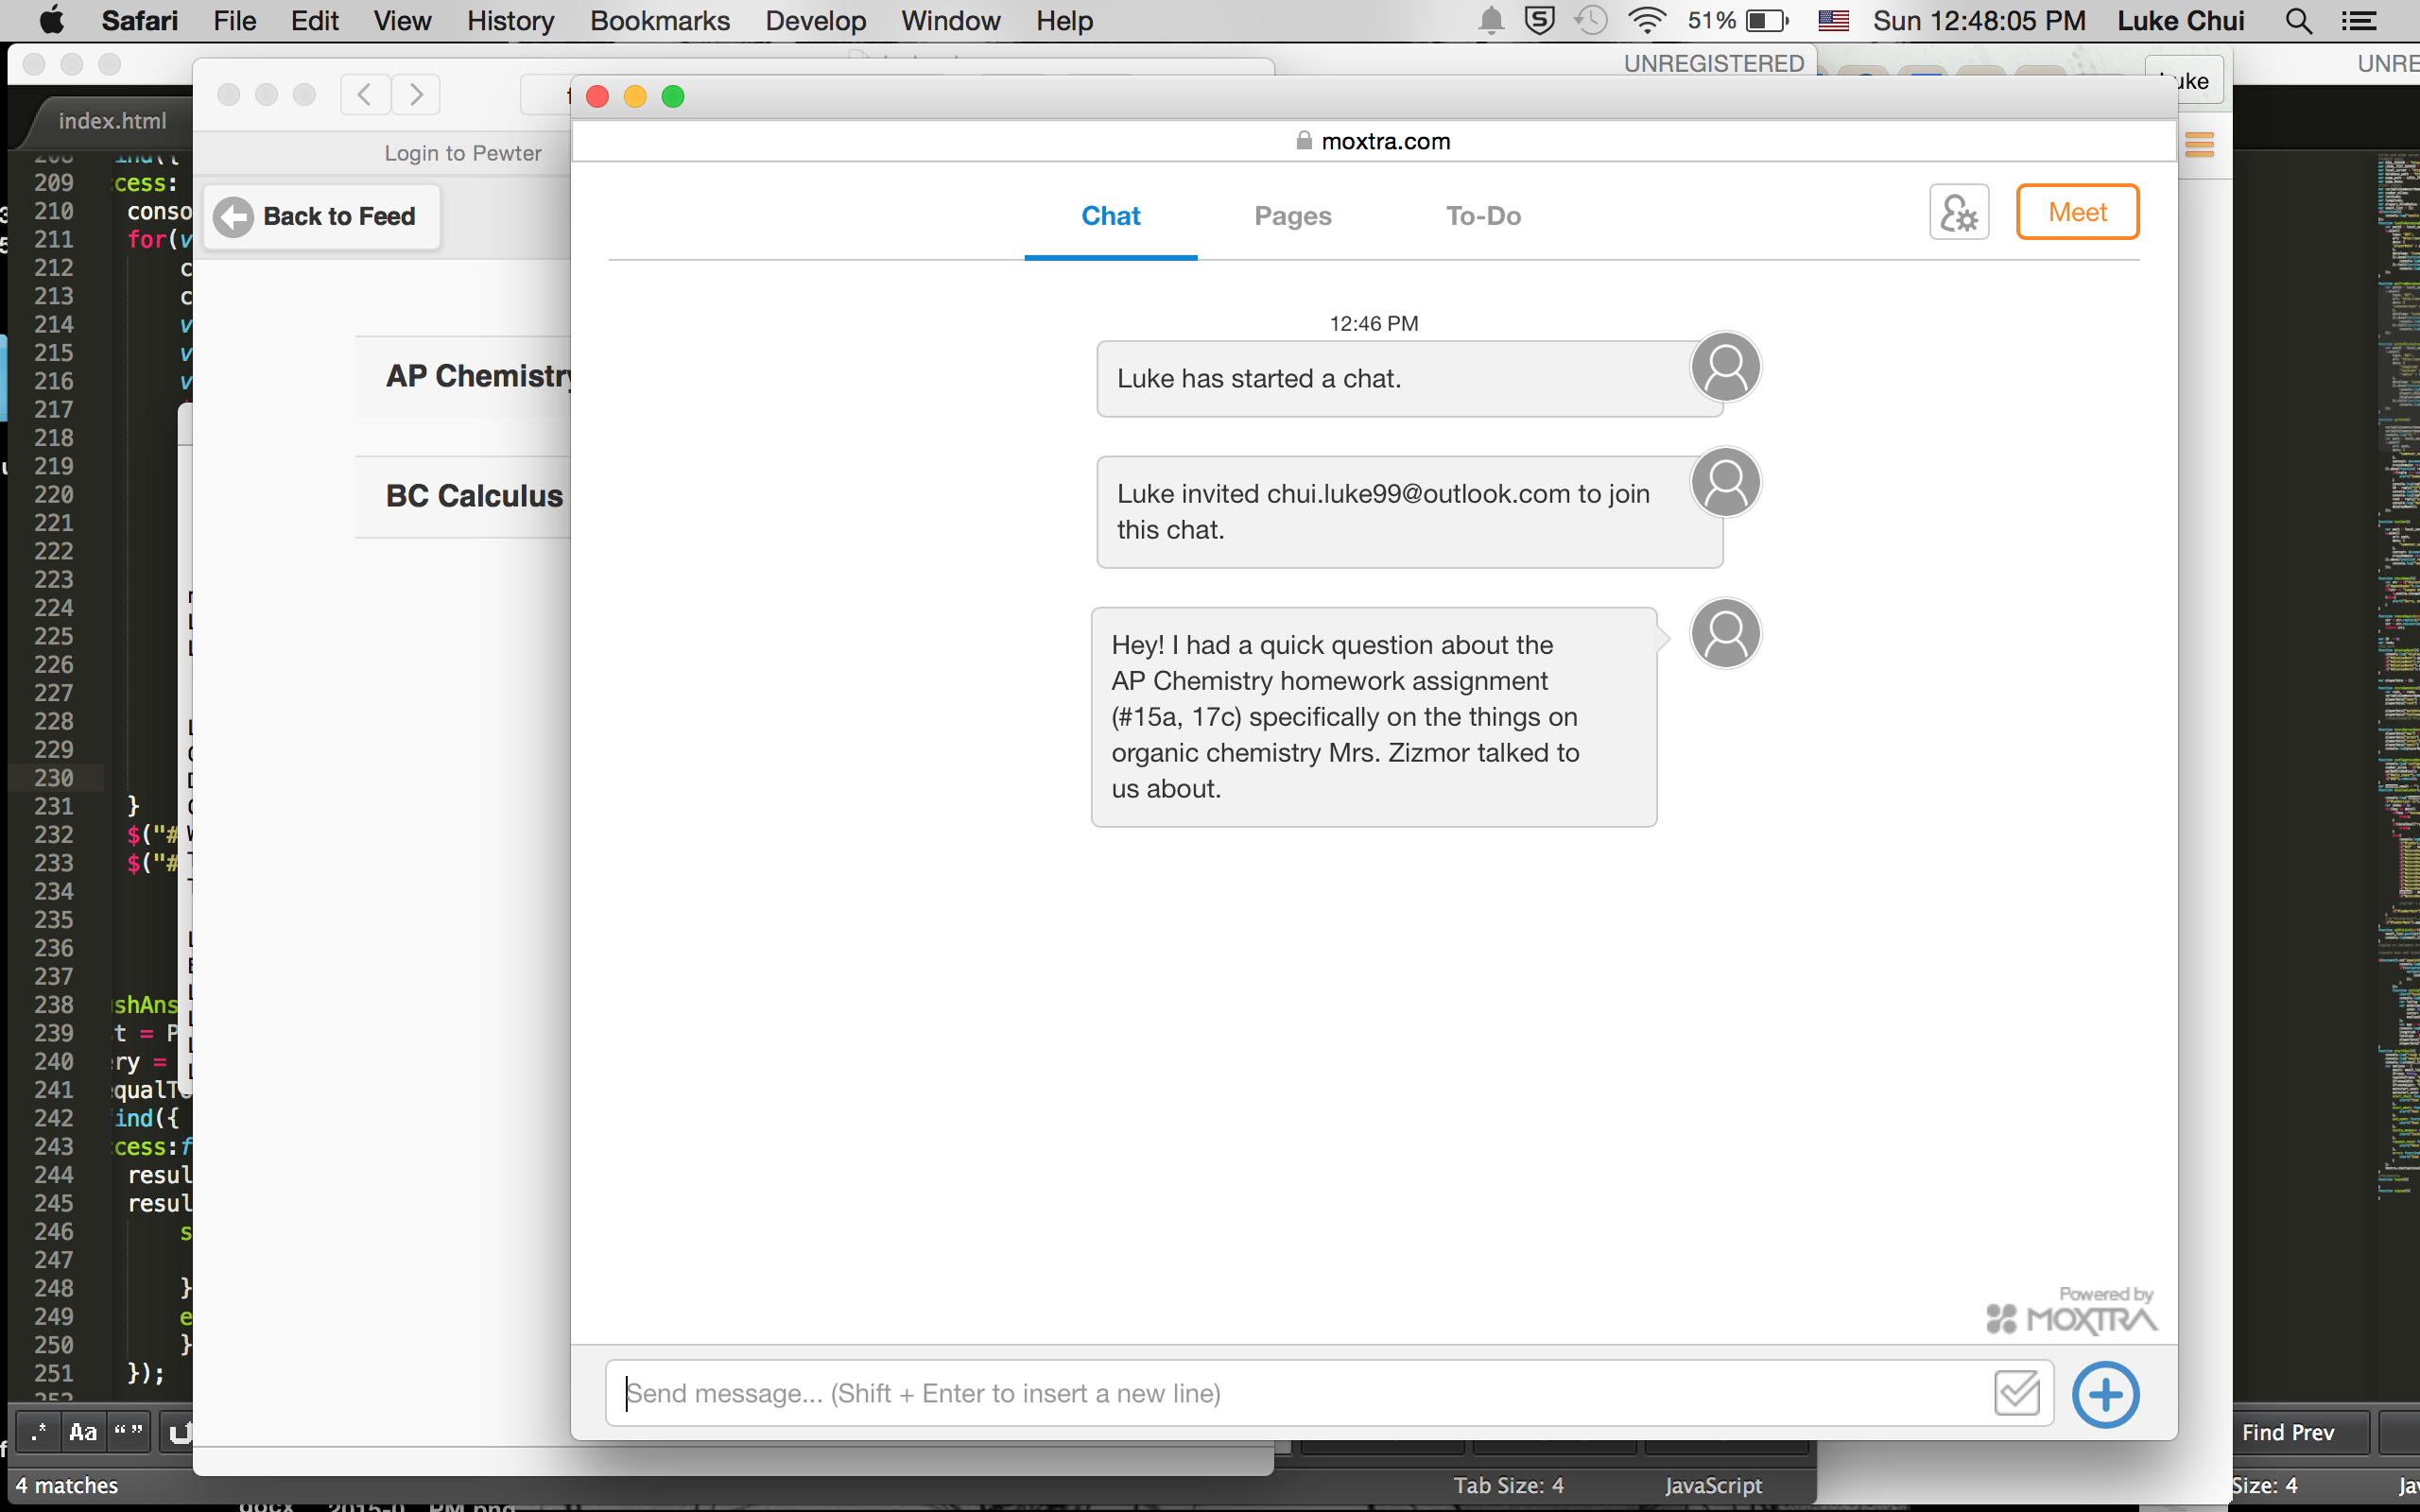Click the blue plus add button
Image resolution: width=2420 pixels, height=1512 pixels.
click(x=2105, y=1394)
